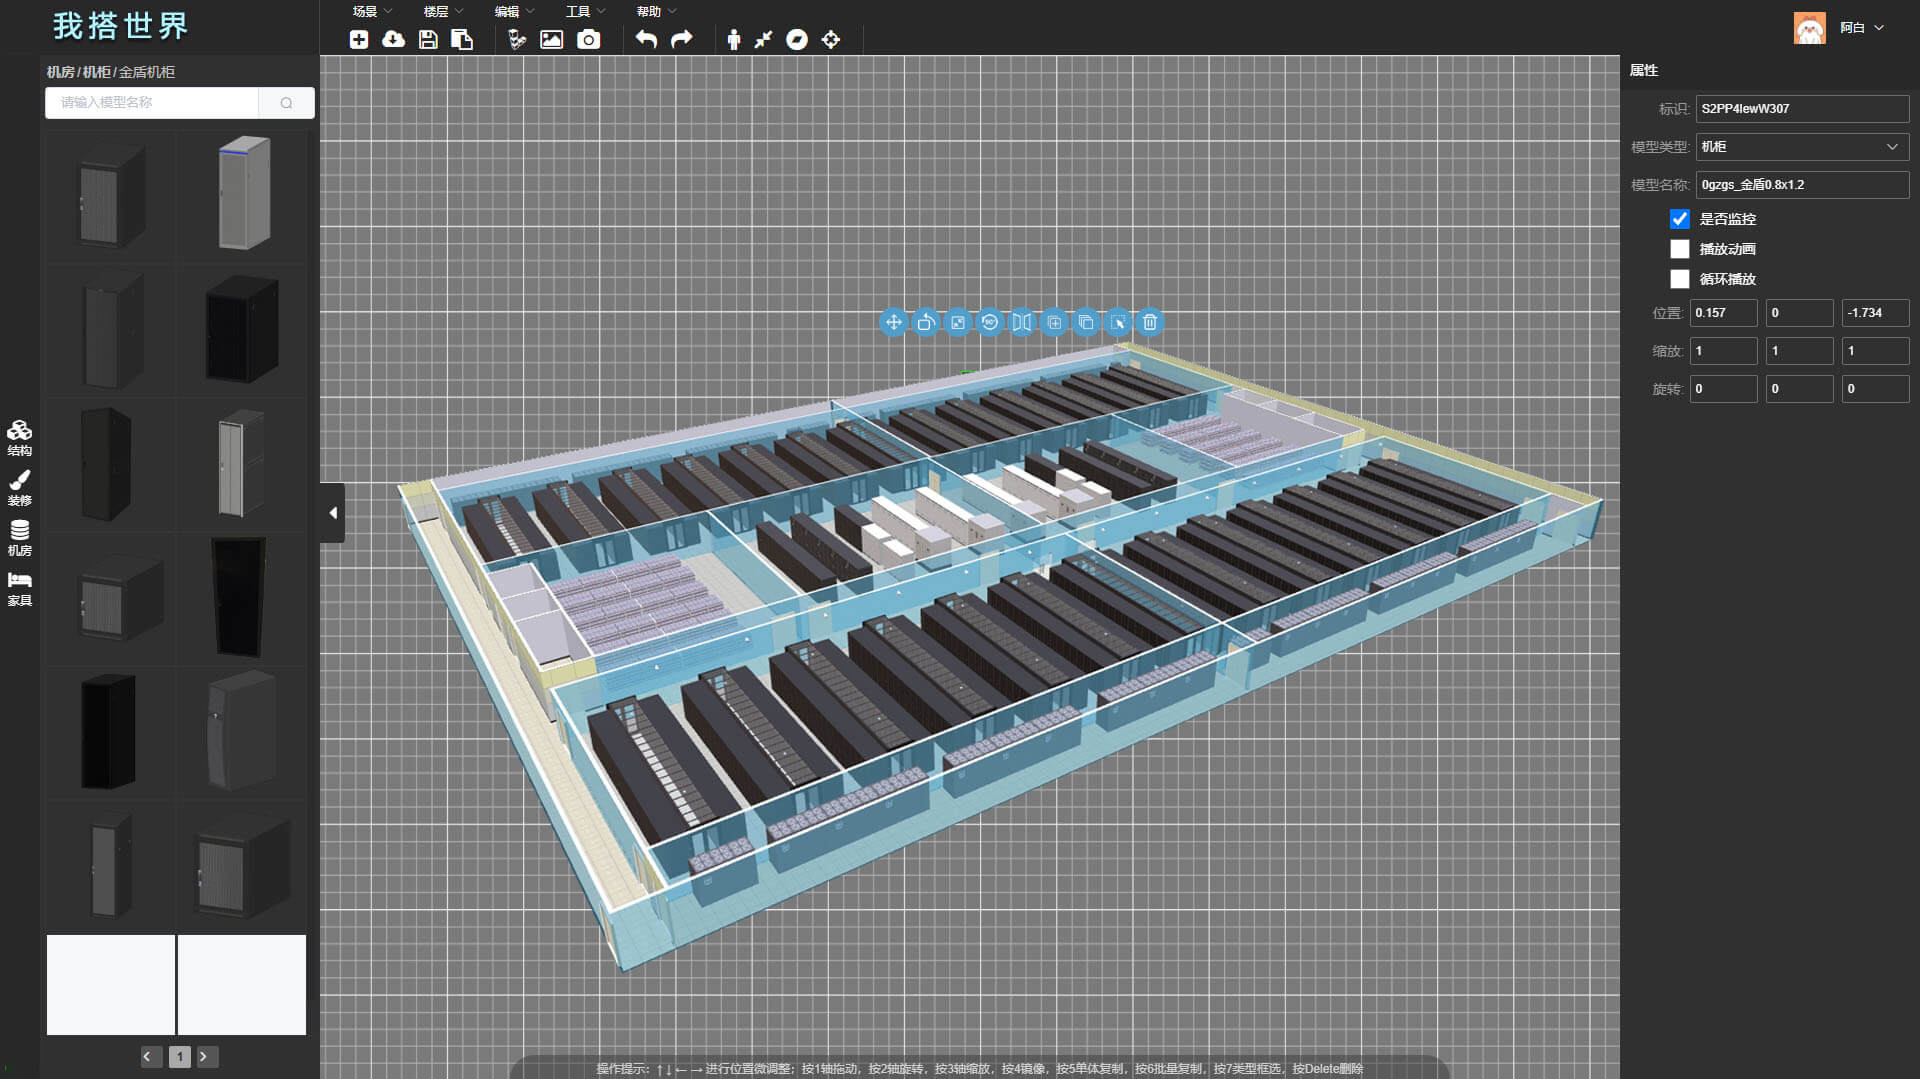Image resolution: width=1920 pixels, height=1079 pixels.
Task: Click the model name search field
Action: 152,103
